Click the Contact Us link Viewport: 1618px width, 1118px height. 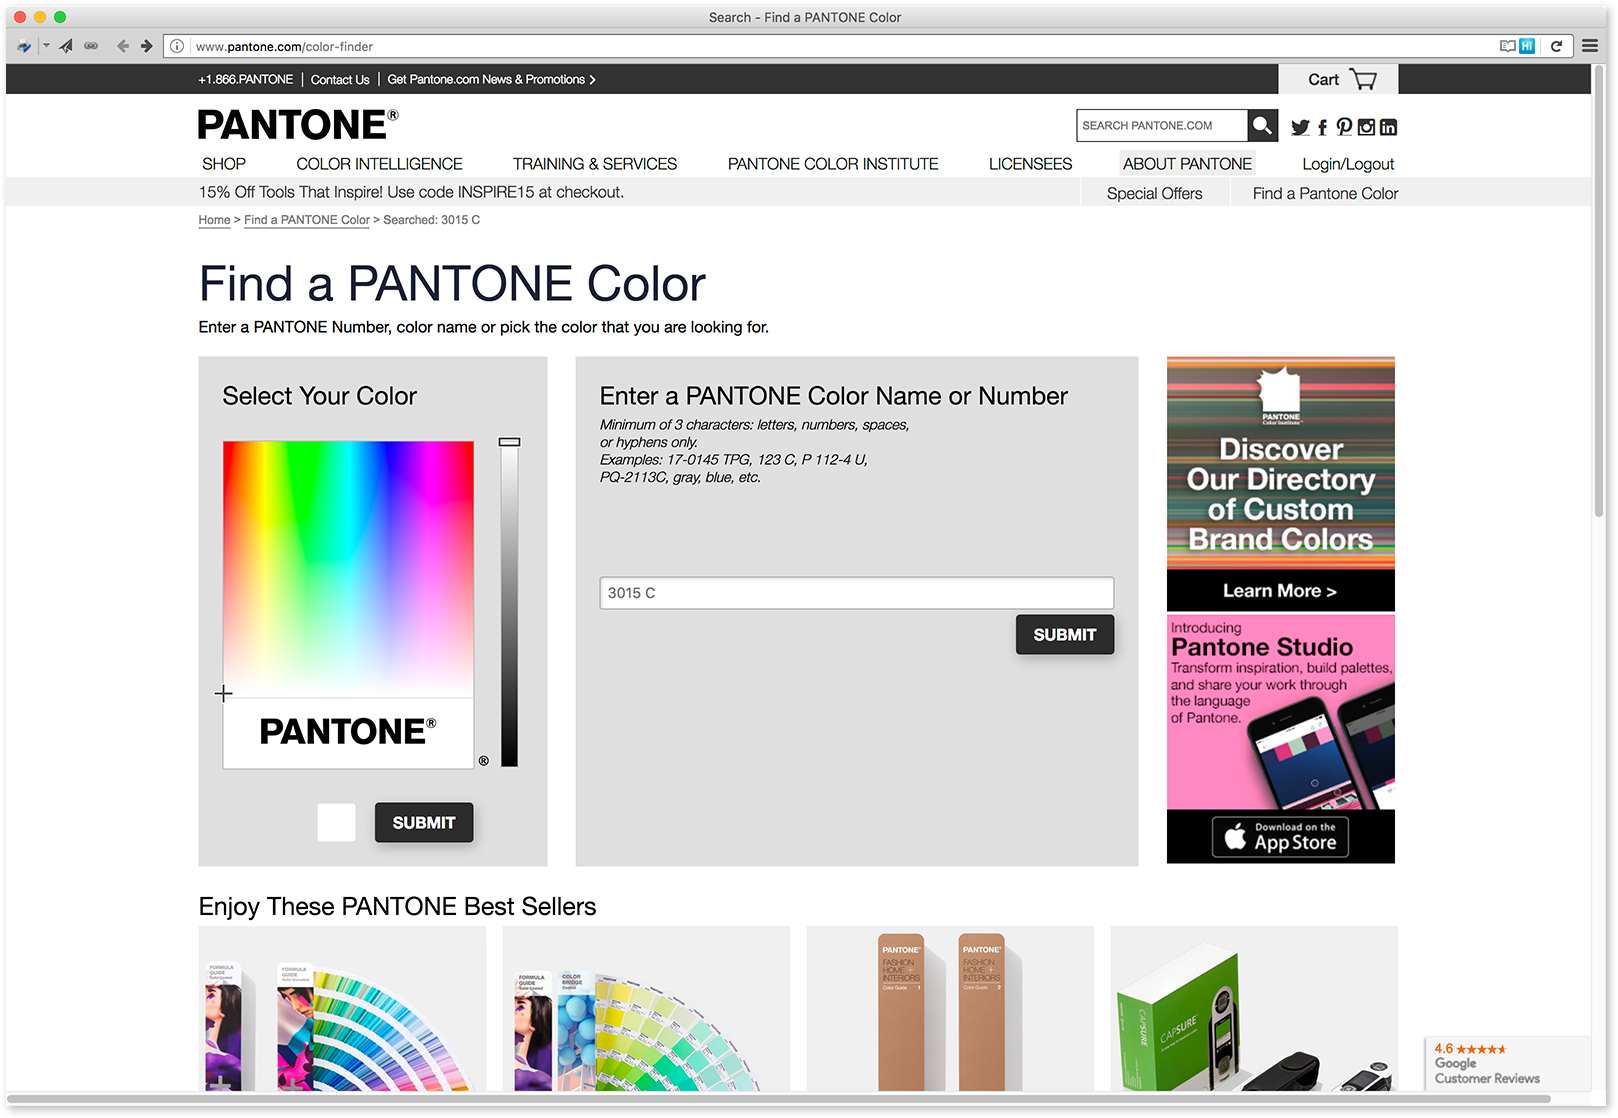point(340,80)
